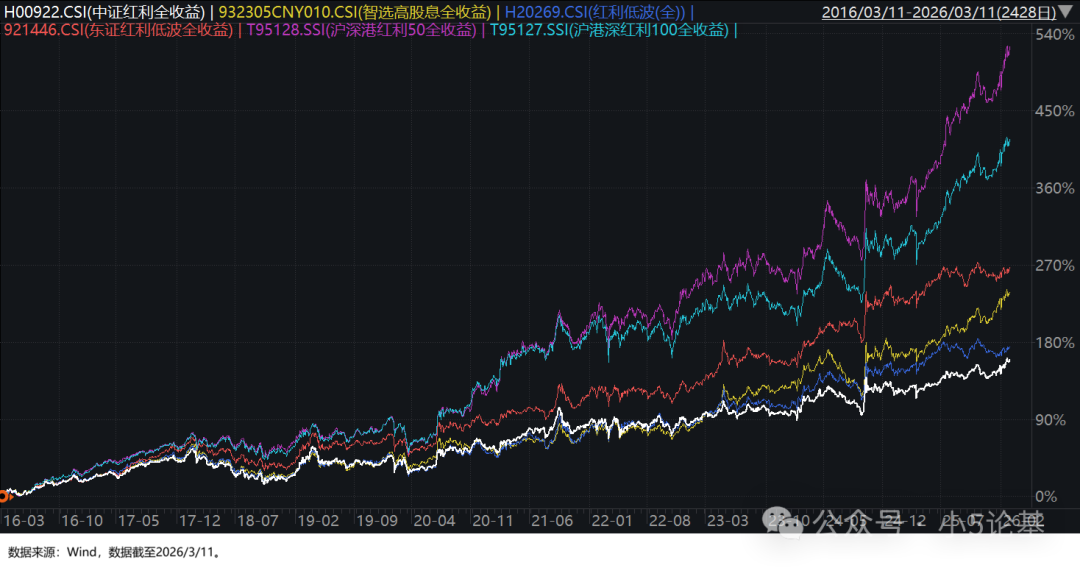The image size is (1080, 568).
Task: Click the 数据来源 Wind source note text
Action: [x=113, y=551]
